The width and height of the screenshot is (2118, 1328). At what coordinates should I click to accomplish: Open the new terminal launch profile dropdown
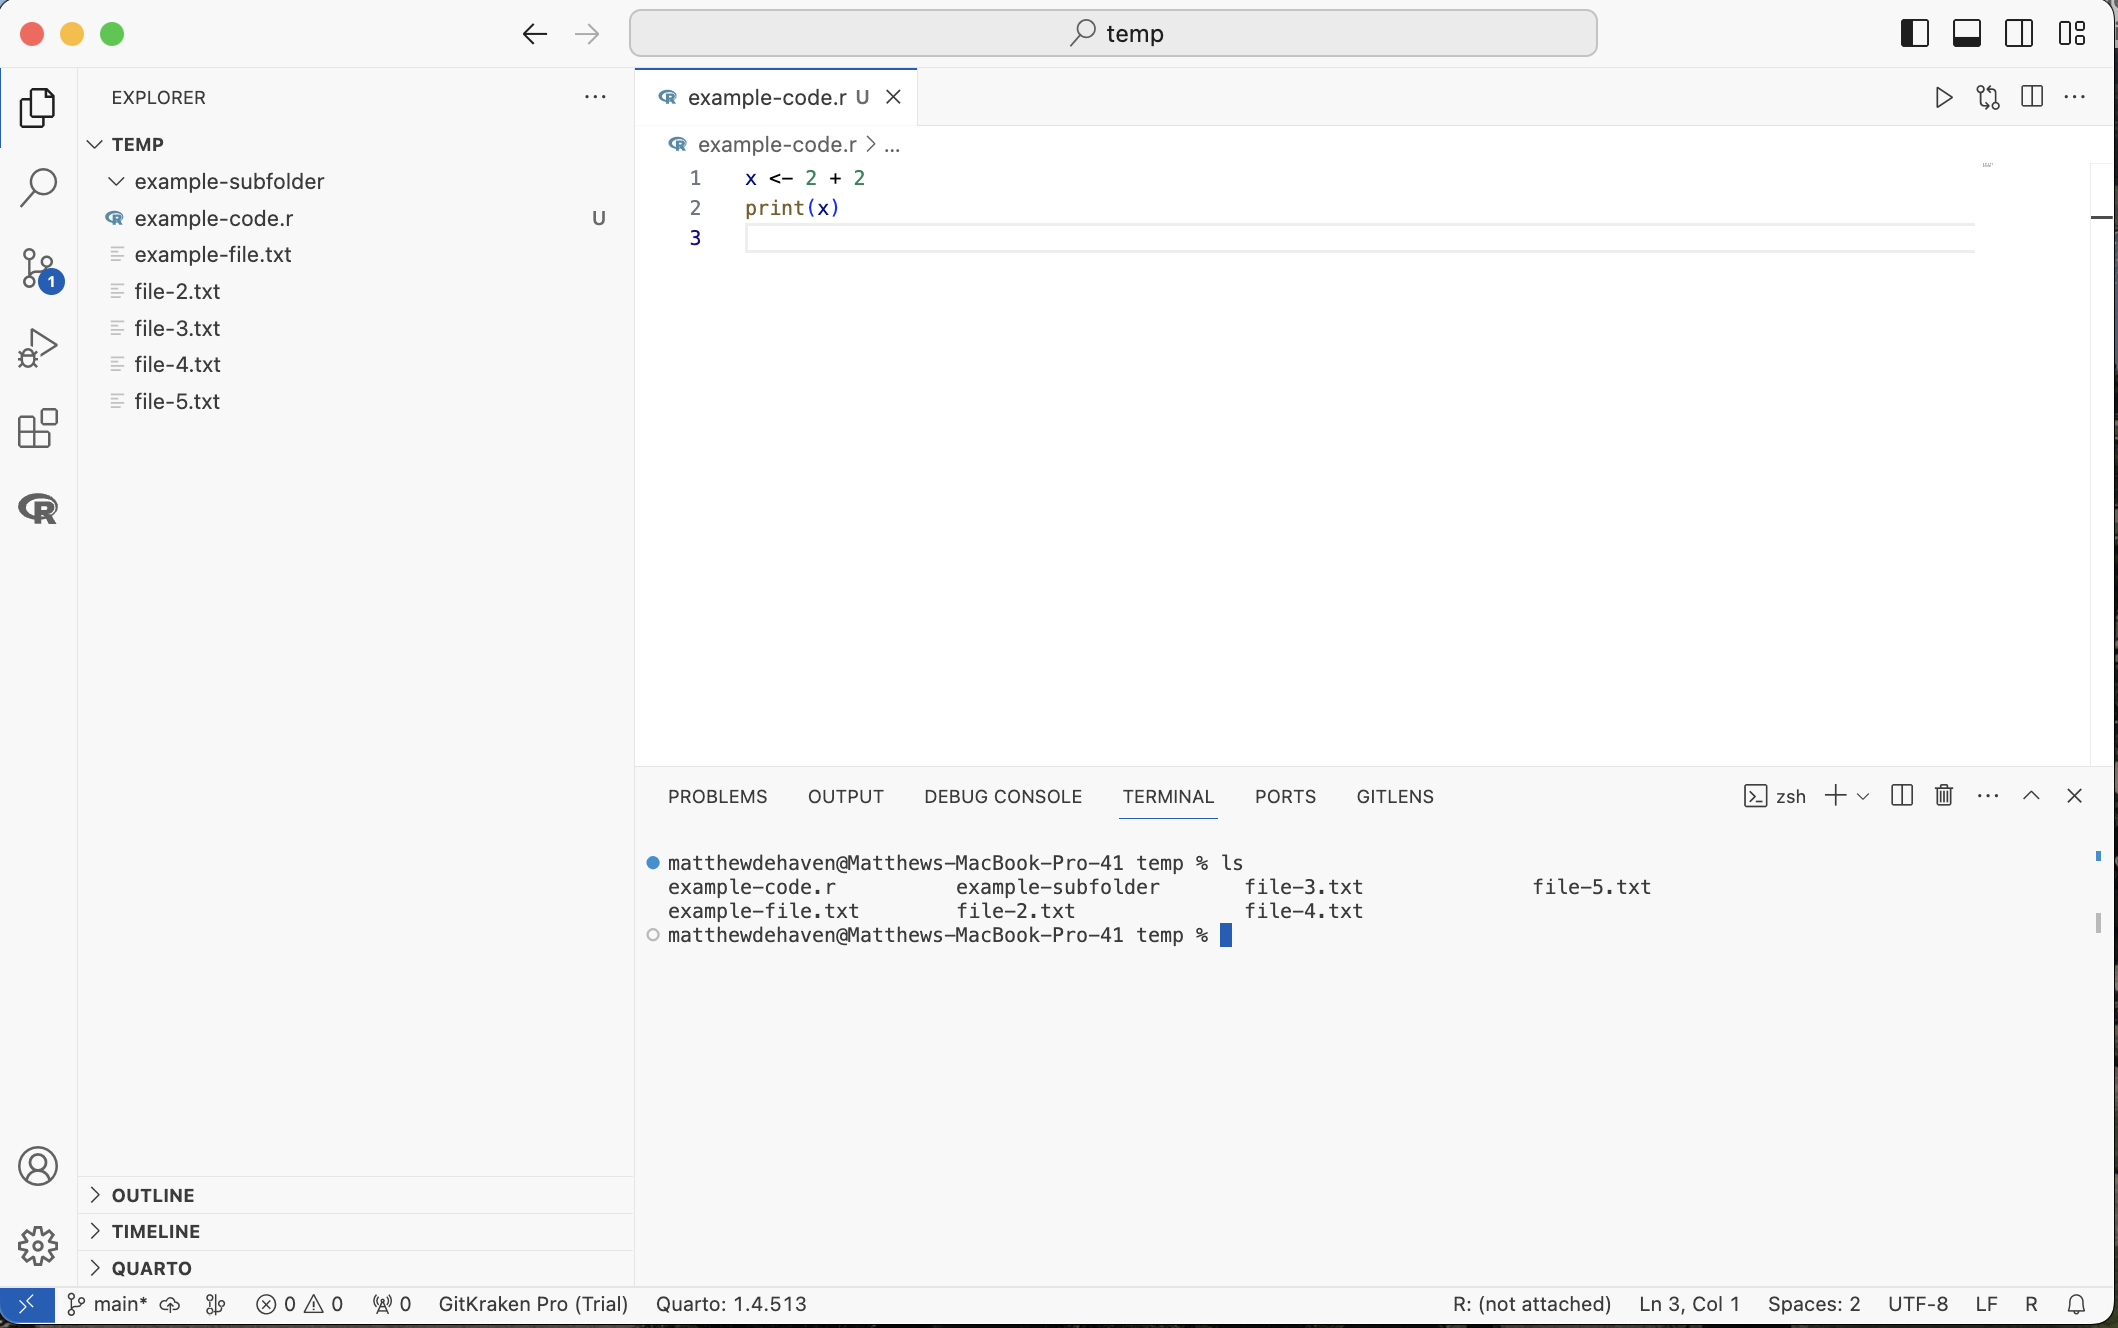(1863, 796)
